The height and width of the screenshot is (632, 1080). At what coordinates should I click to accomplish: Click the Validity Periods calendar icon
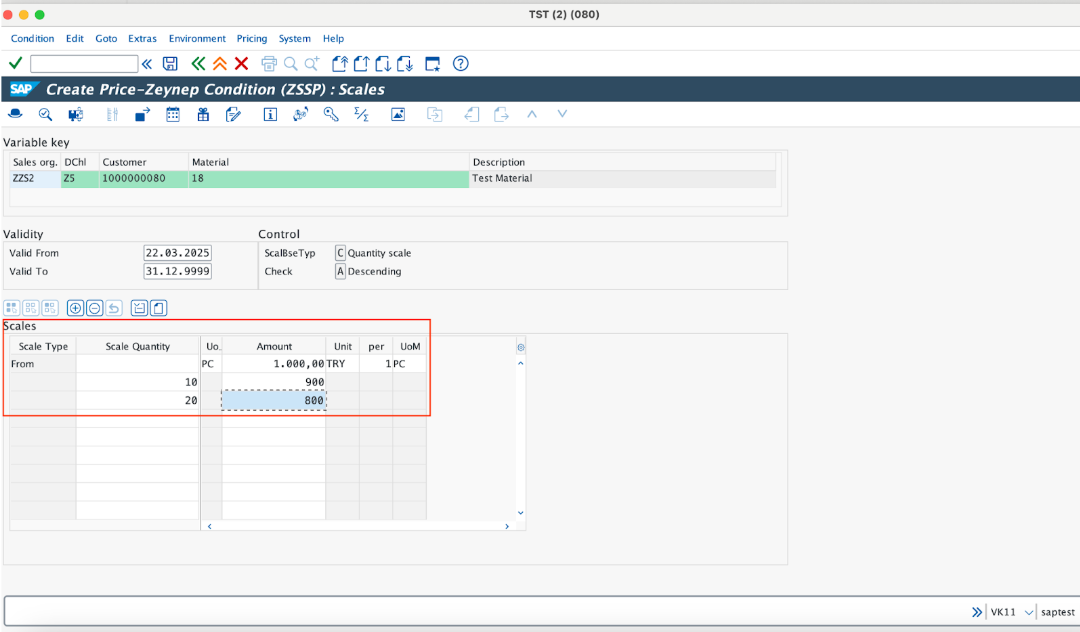click(x=173, y=114)
